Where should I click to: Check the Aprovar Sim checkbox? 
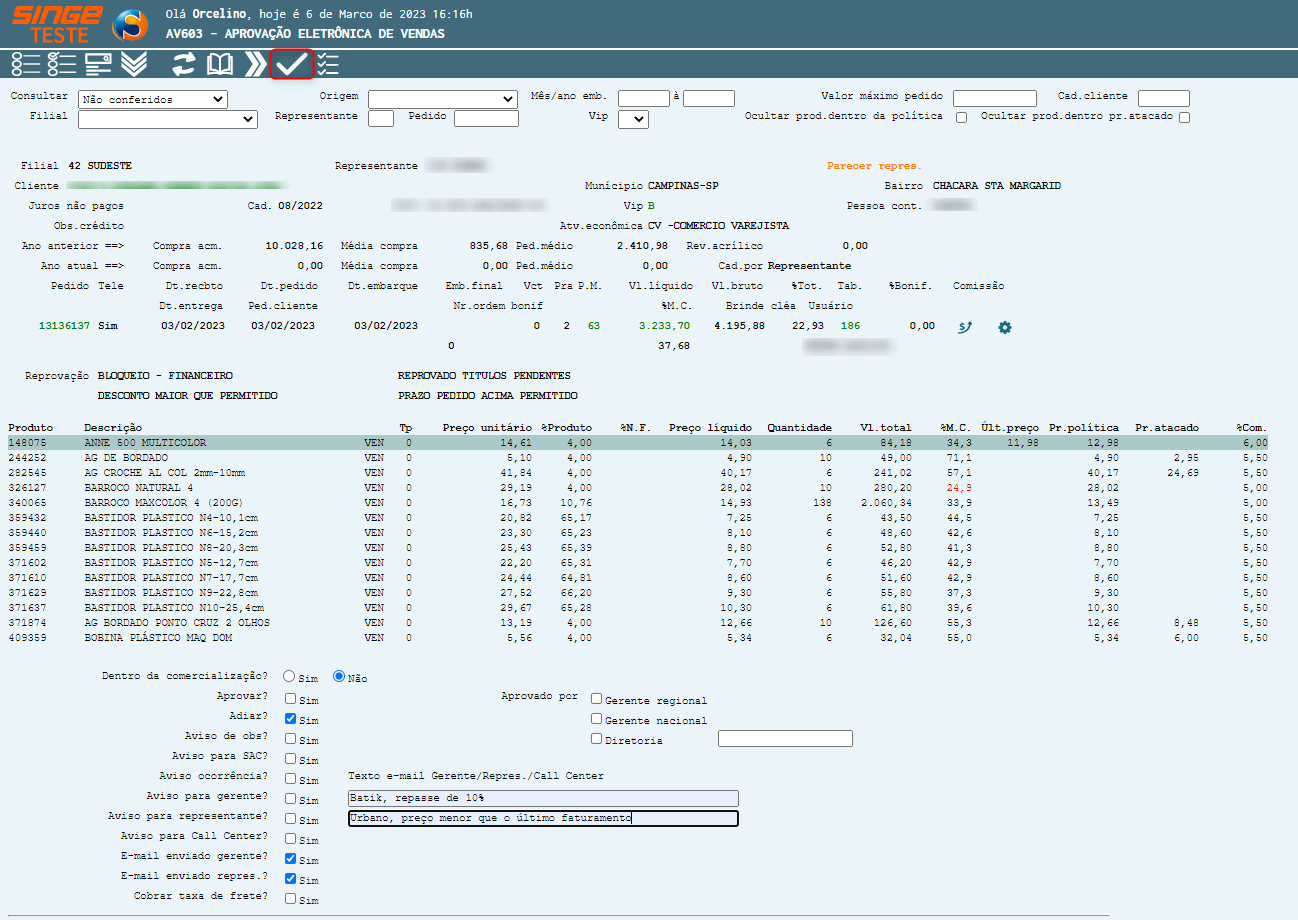pyautogui.click(x=290, y=699)
